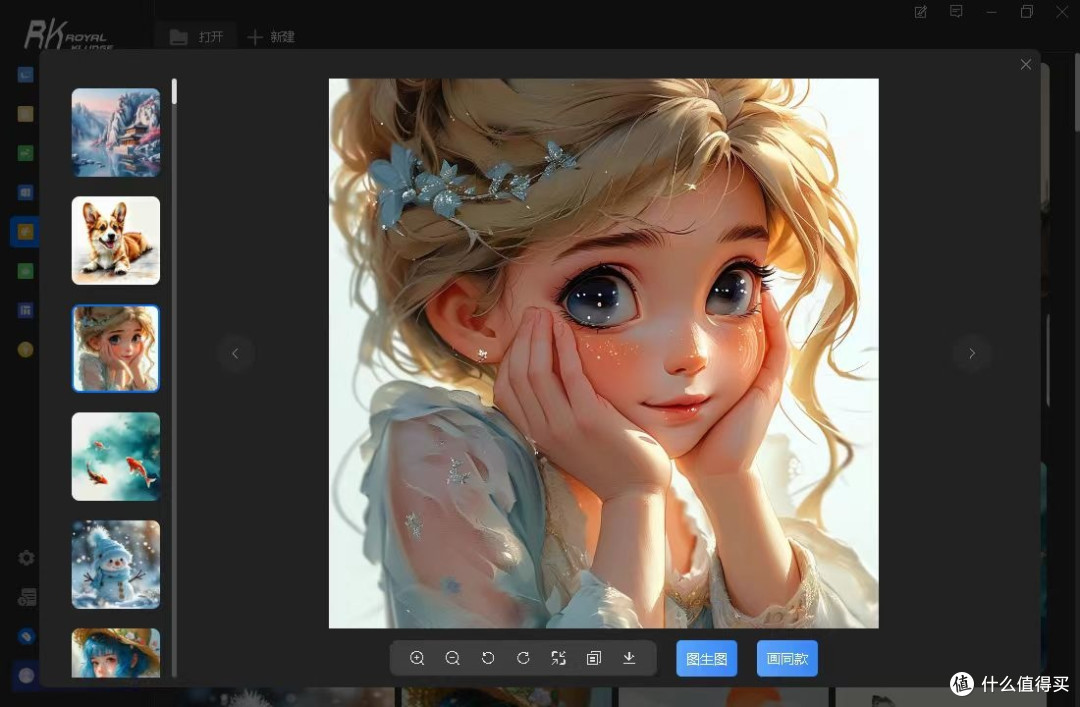
Task: Download the current image
Action: pyautogui.click(x=629, y=658)
